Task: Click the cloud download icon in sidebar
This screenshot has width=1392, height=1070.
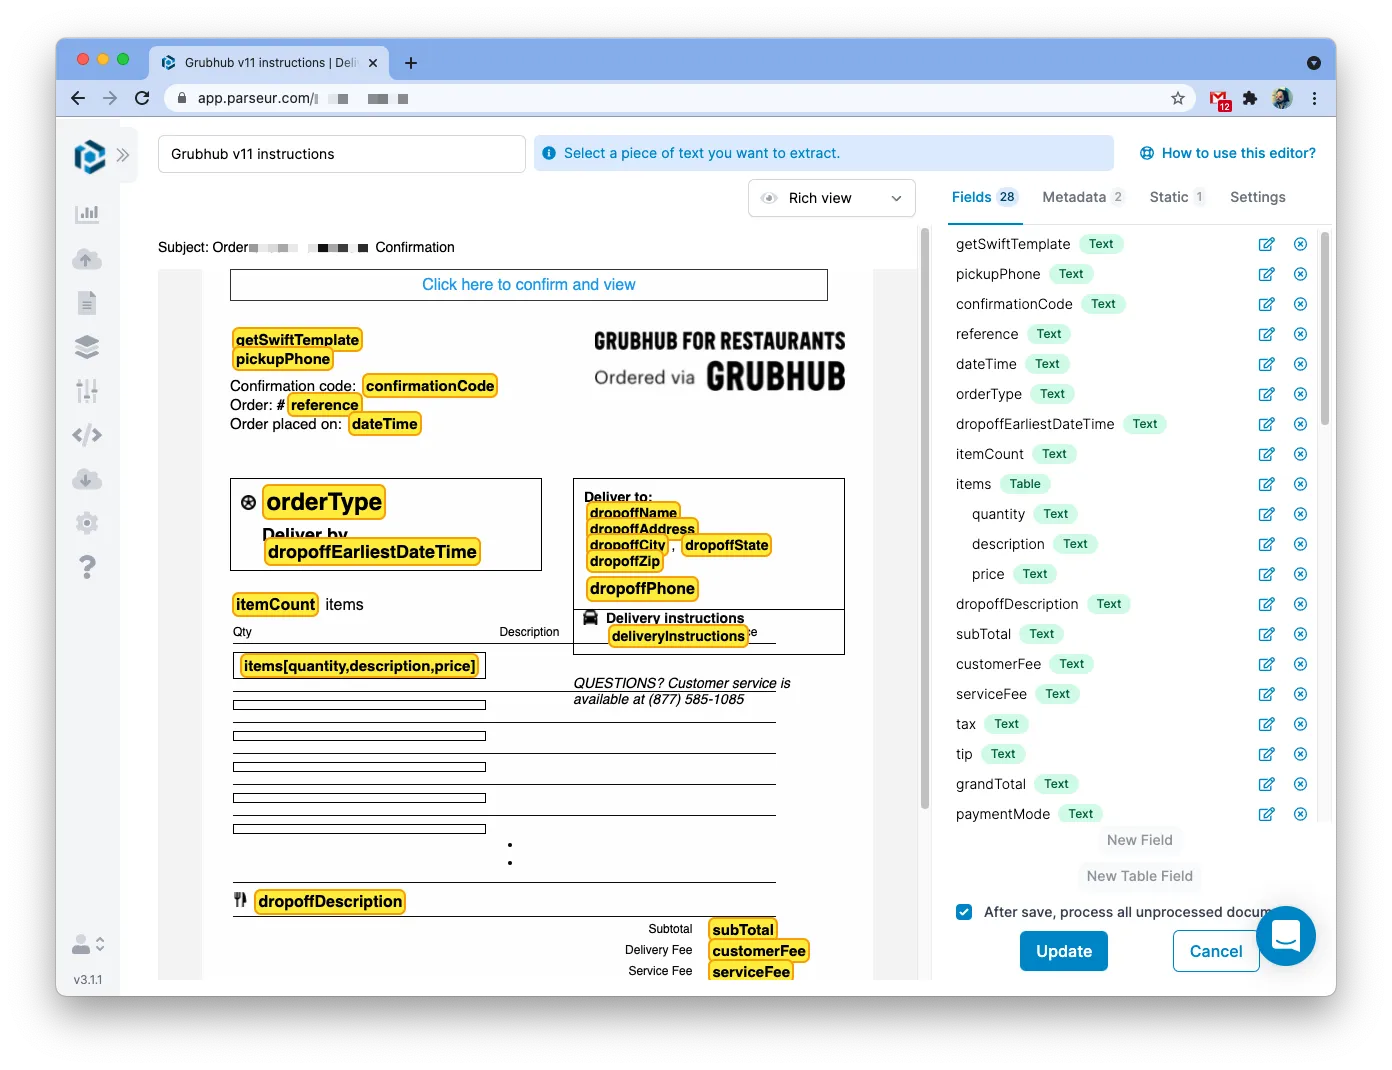Action: click(87, 479)
